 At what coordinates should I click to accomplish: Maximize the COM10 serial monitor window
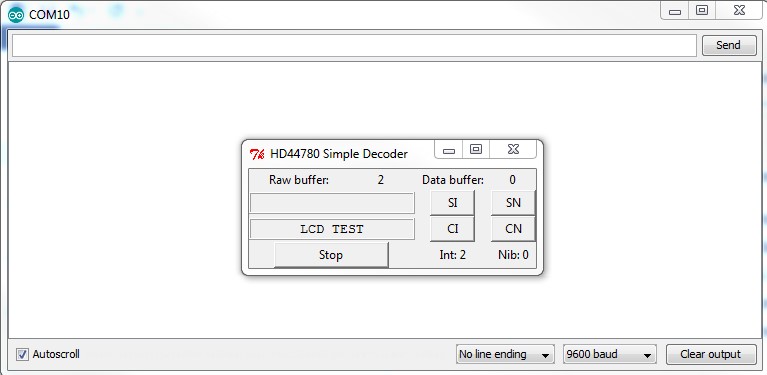(x=702, y=11)
